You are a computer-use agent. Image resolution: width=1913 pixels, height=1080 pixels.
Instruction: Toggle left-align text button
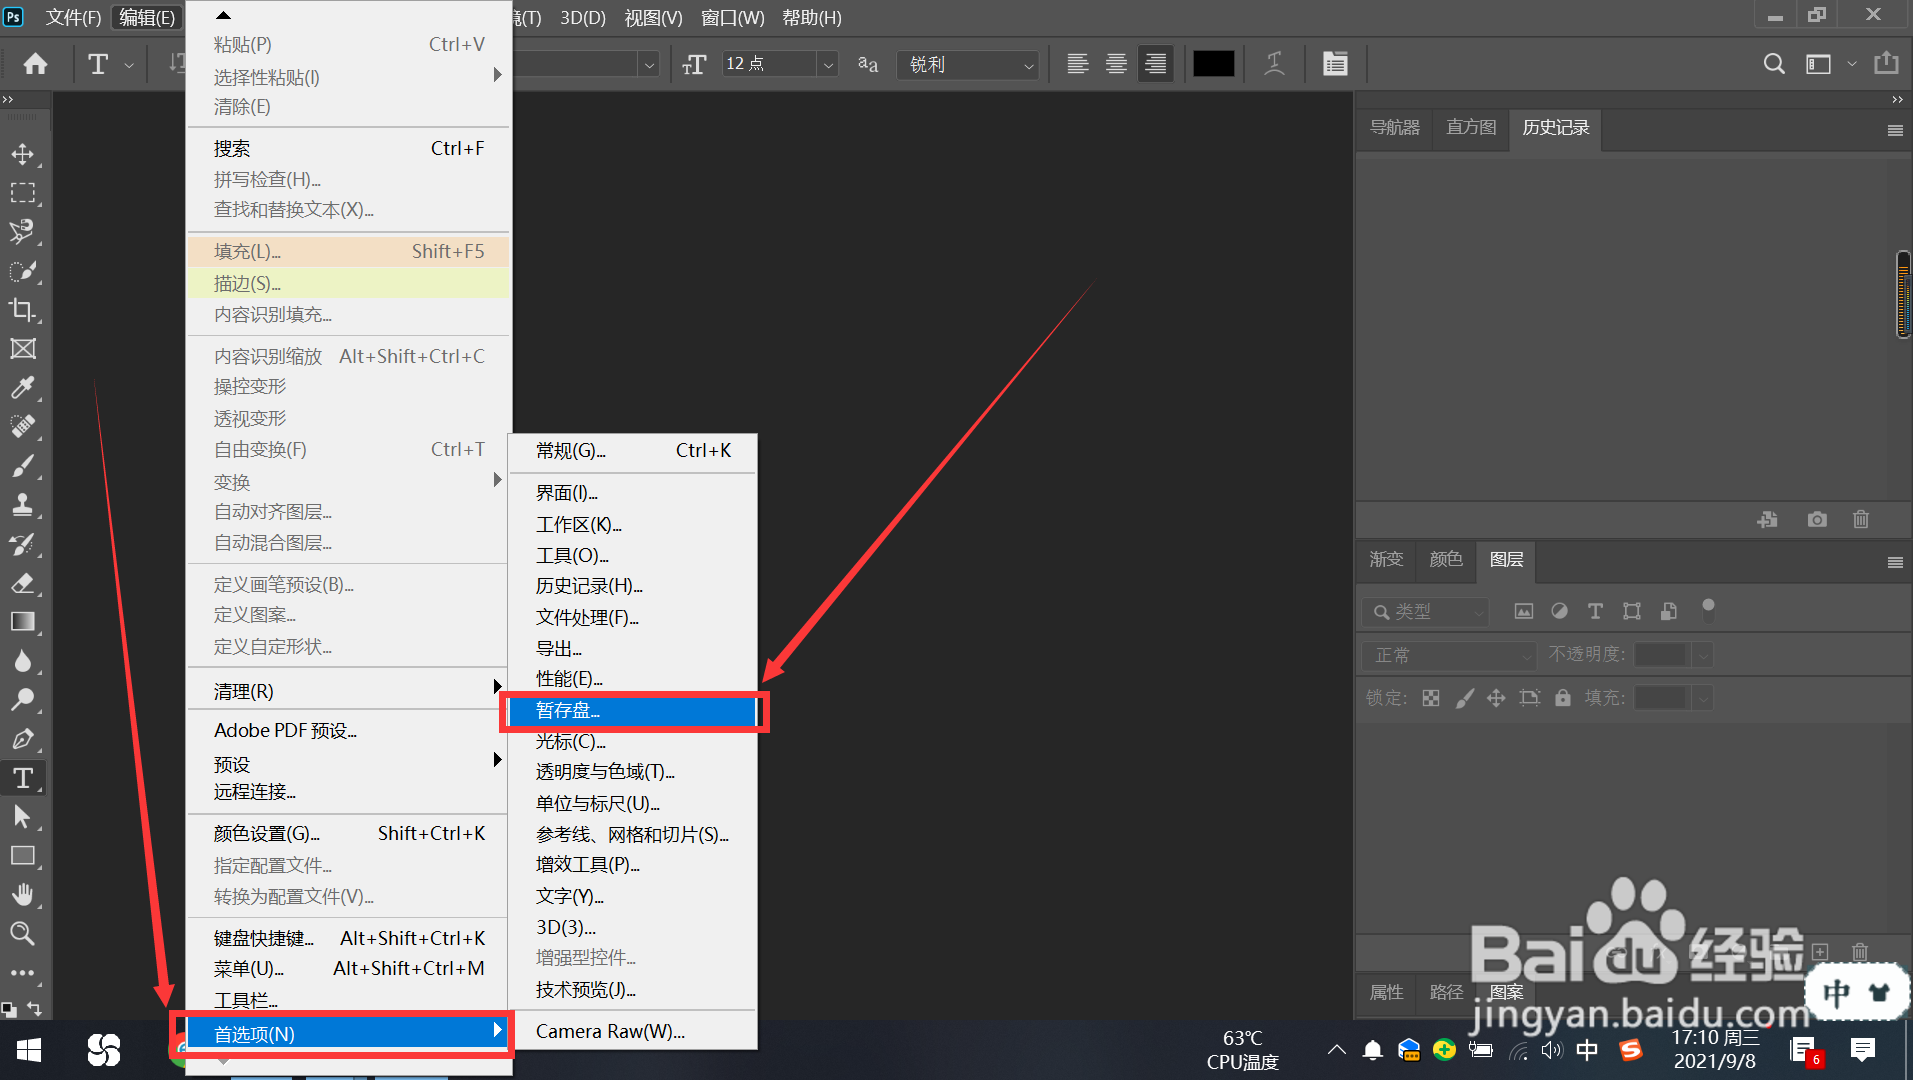1078,64
